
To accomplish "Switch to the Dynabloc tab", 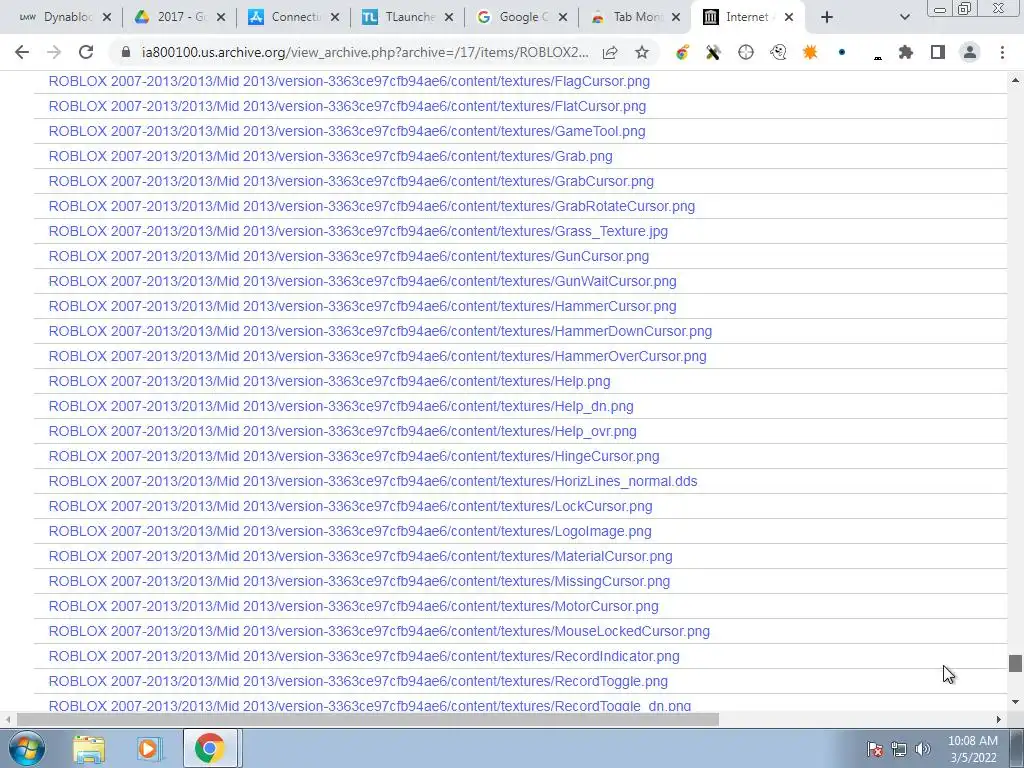I will pos(57,17).
